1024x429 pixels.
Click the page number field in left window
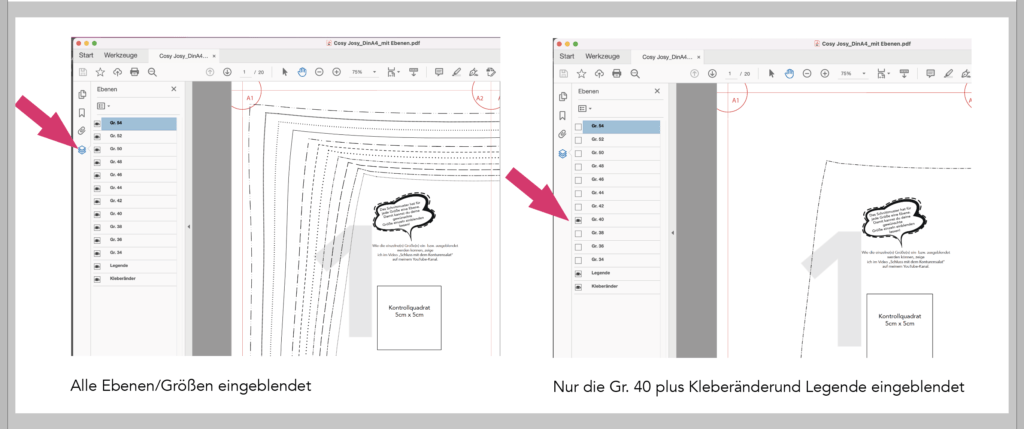click(x=245, y=72)
